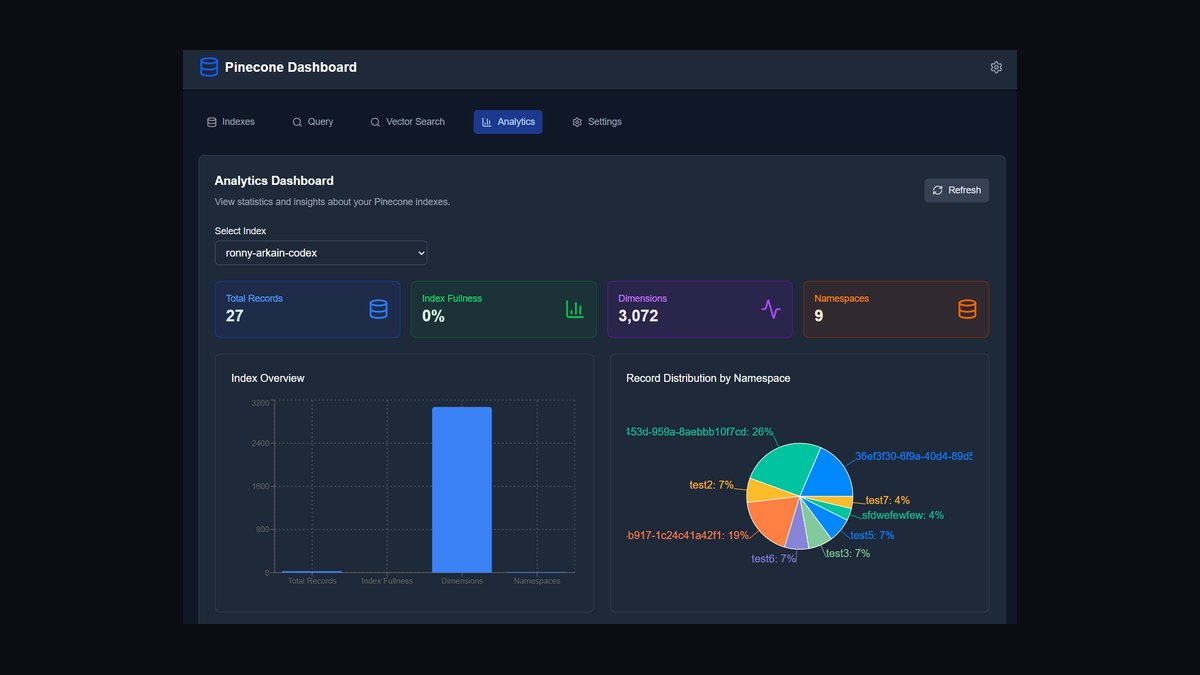This screenshot has height=675, width=1200.
Task: Click the test6: 7% label
Action: 774,559
